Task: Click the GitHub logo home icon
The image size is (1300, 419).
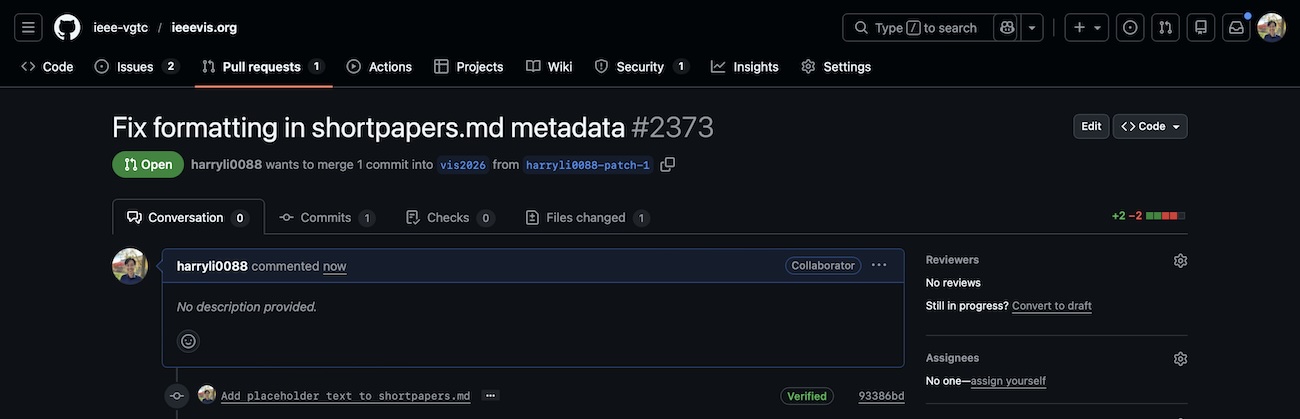Action: click(x=67, y=27)
